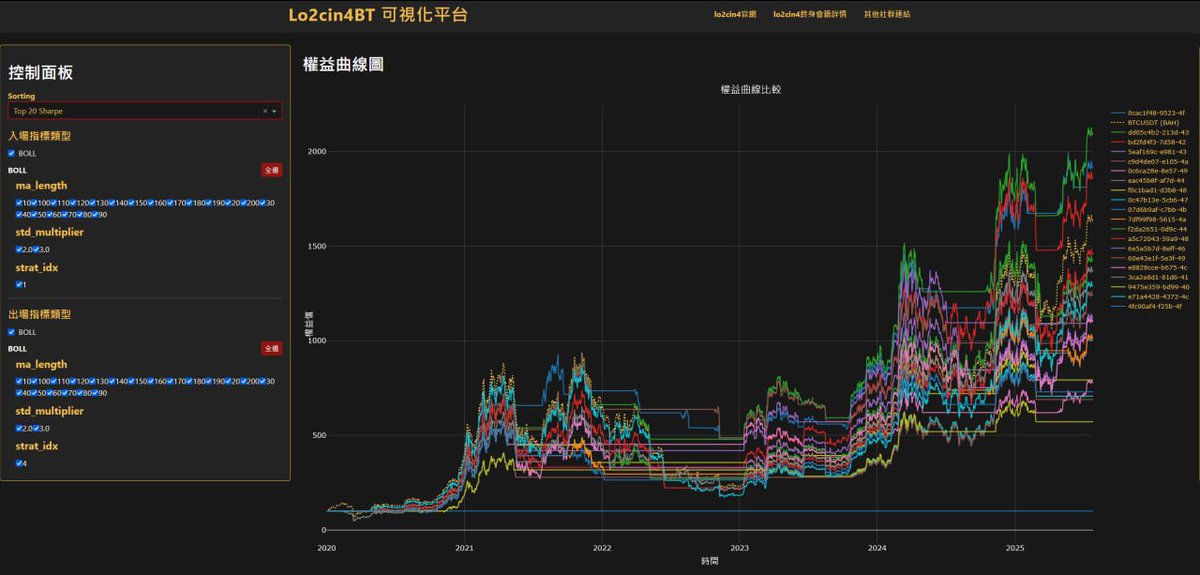
Task: Uncheck ma_length 120 in the 入場 section
Action: [x=73, y=203]
